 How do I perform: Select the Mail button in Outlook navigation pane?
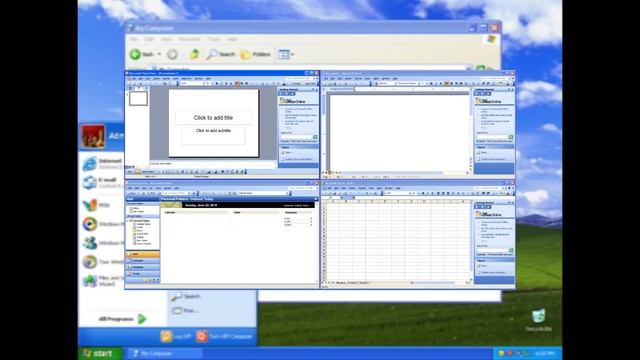(x=142, y=254)
